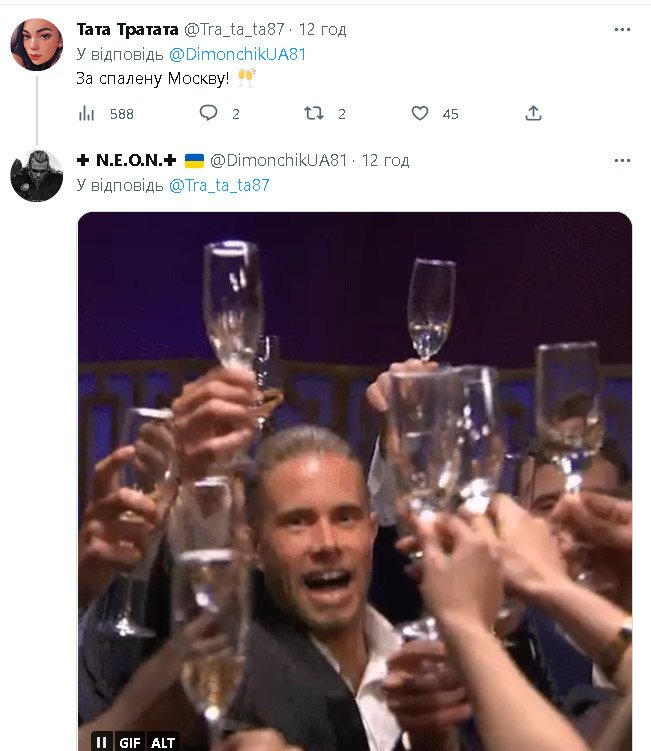Image resolution: width=651 pixels, height=751 pixels.
Task: Share Тата Тратата's tweet via share icon
Action: tap(533, 114)
